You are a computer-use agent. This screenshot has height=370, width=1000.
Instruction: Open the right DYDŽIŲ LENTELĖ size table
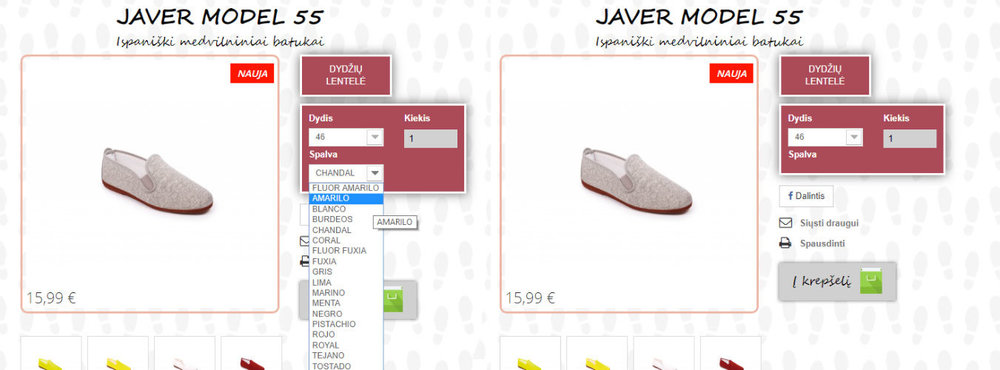tap(825, 75)
